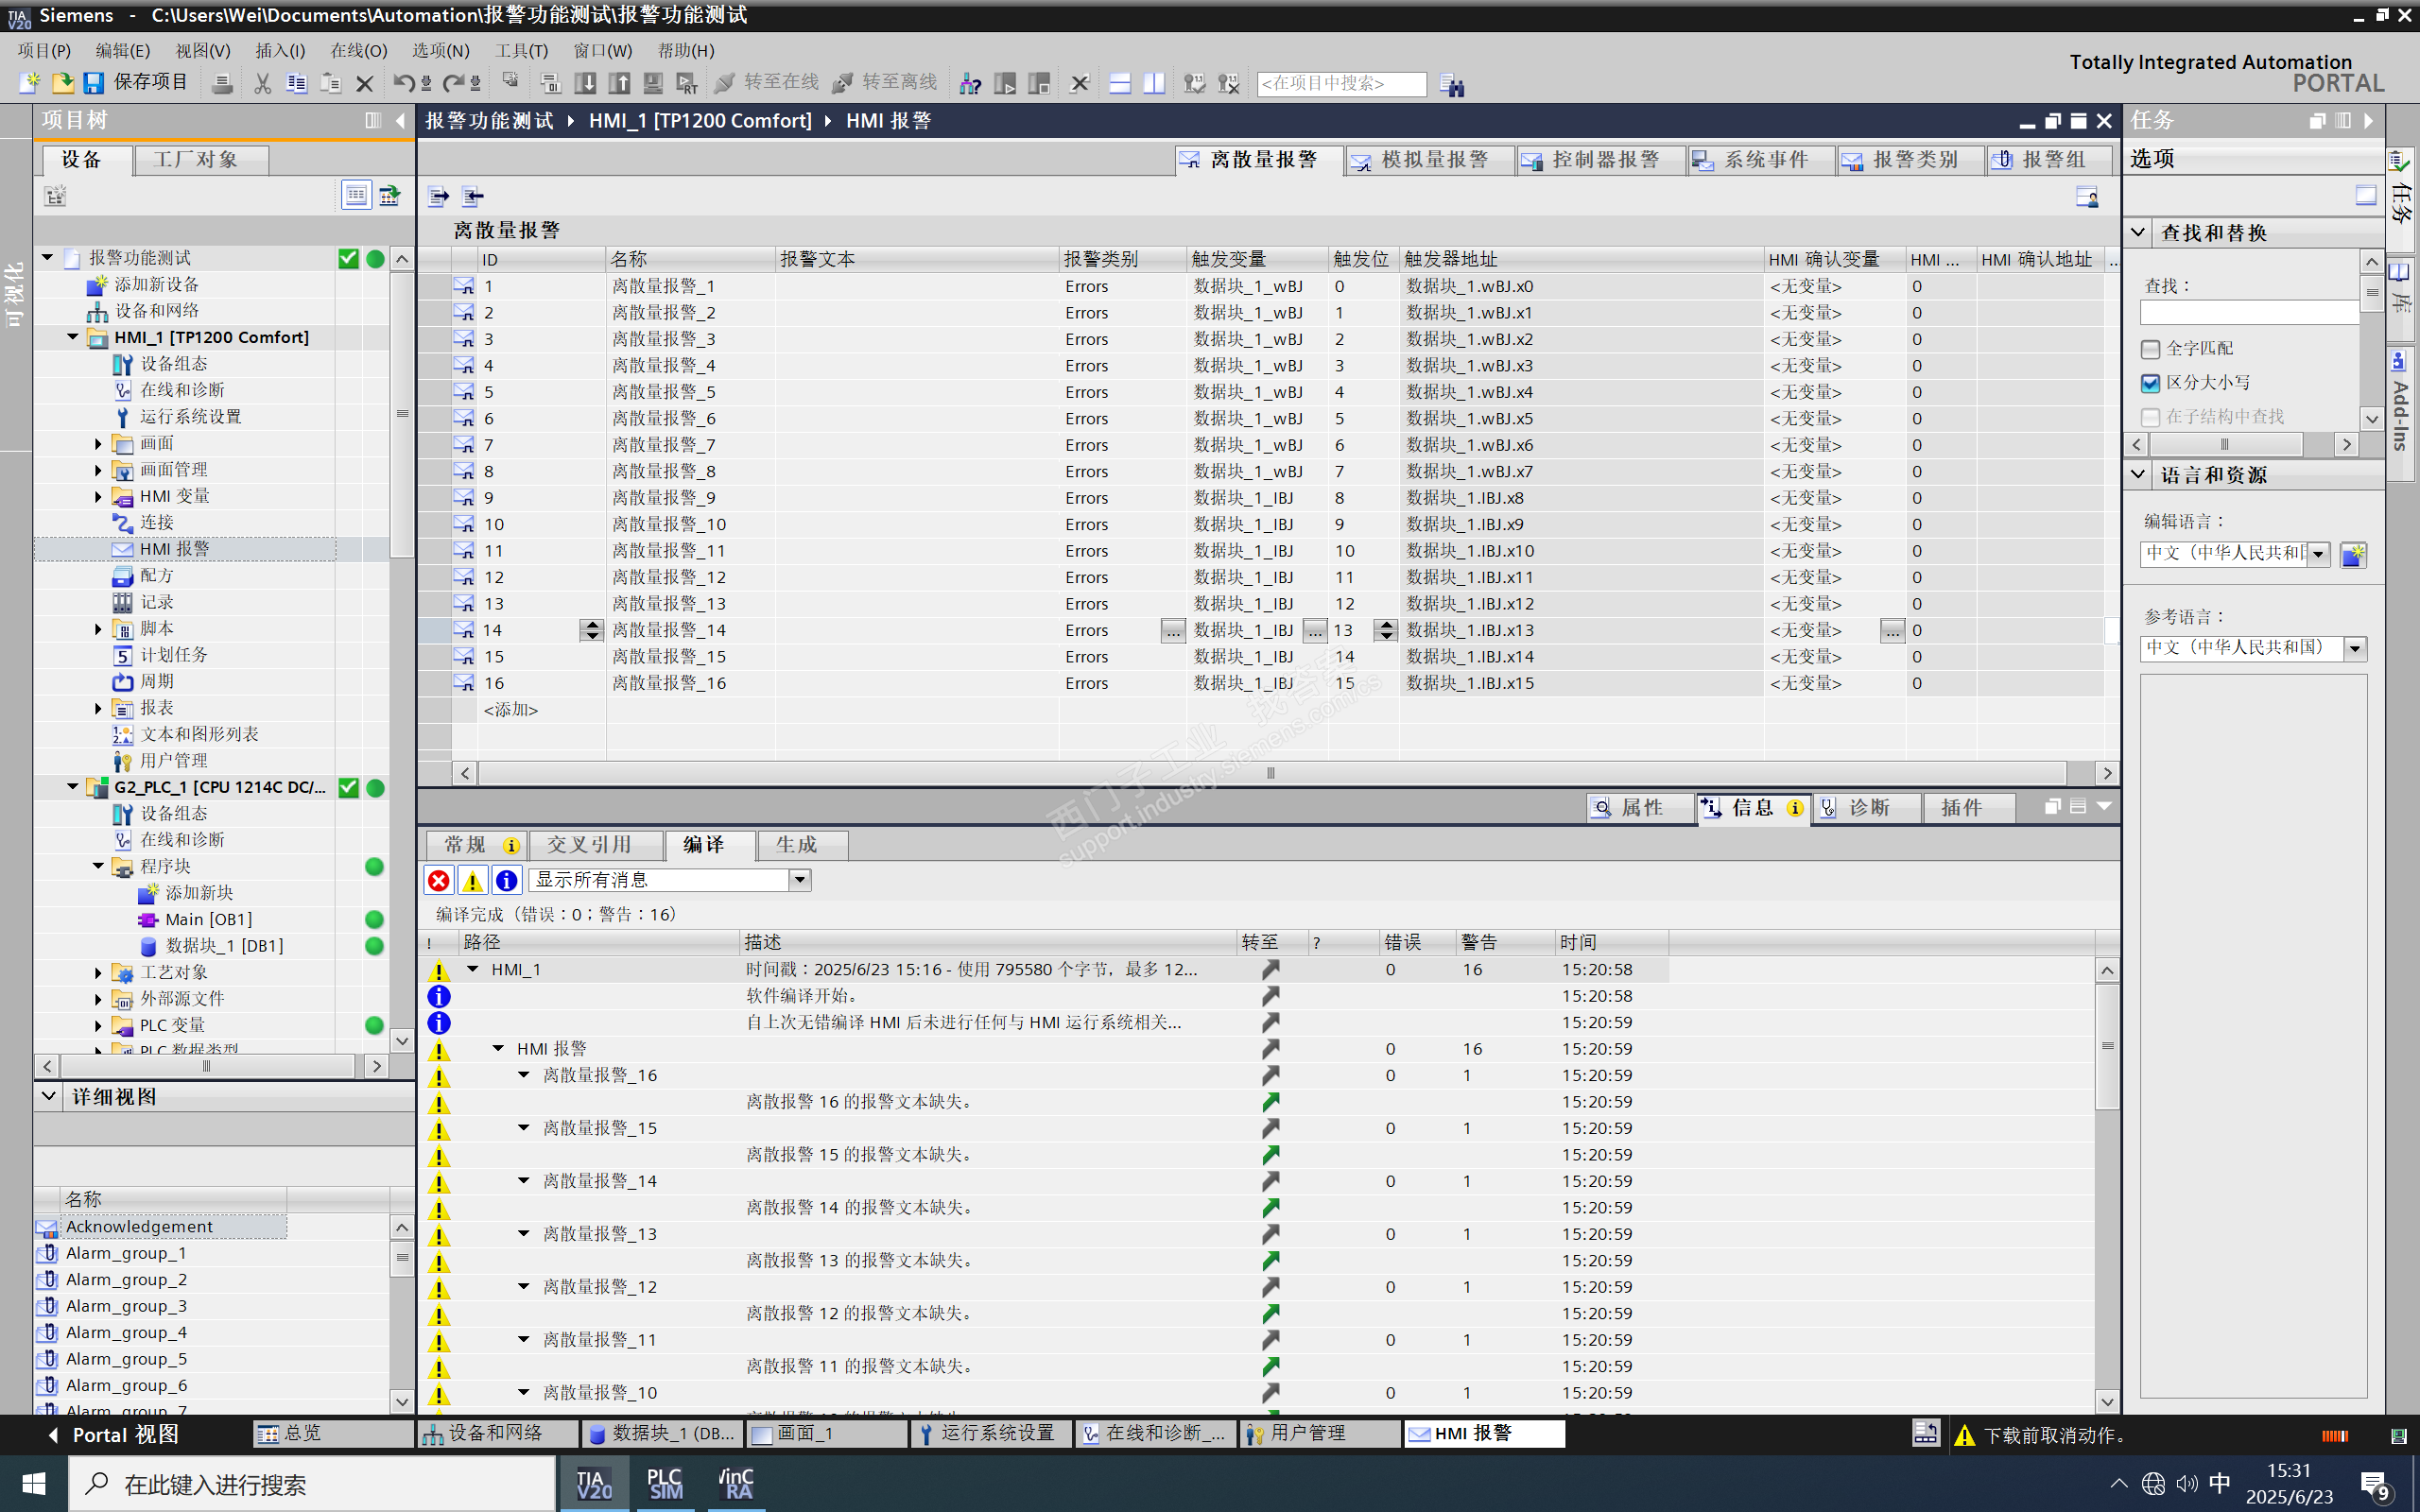Viewport: 2420px width, 1512px height.
Task: Click the error filter icon in compile panel
Action: (438, 880)
